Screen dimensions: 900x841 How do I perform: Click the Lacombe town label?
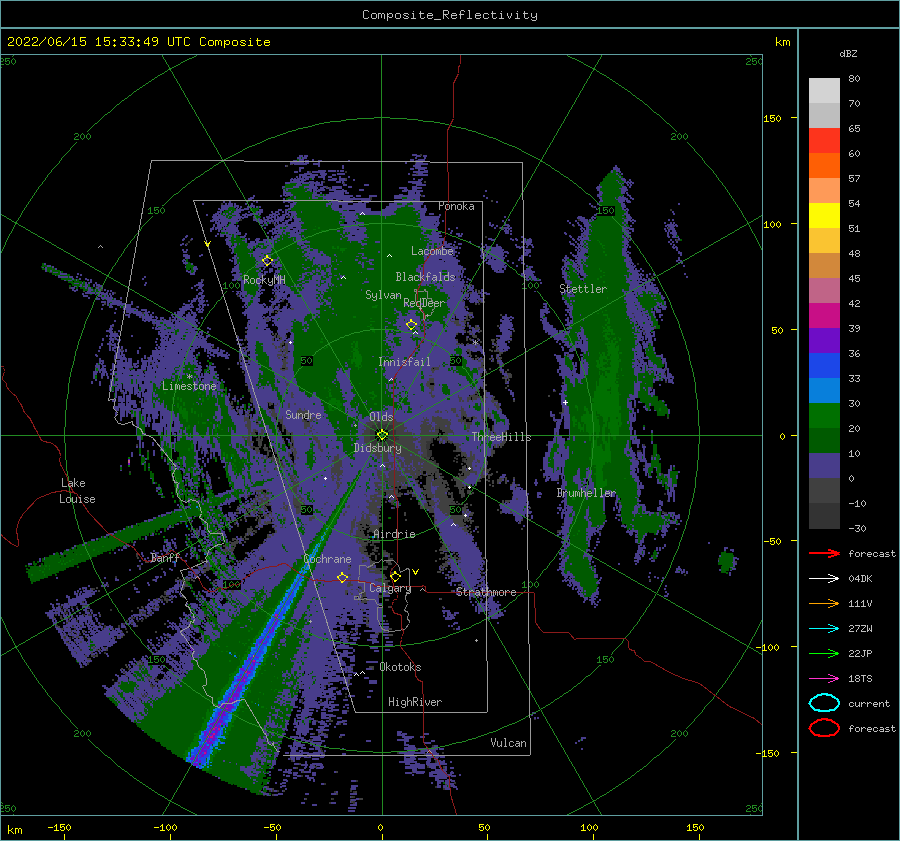(x=432, y=251)
